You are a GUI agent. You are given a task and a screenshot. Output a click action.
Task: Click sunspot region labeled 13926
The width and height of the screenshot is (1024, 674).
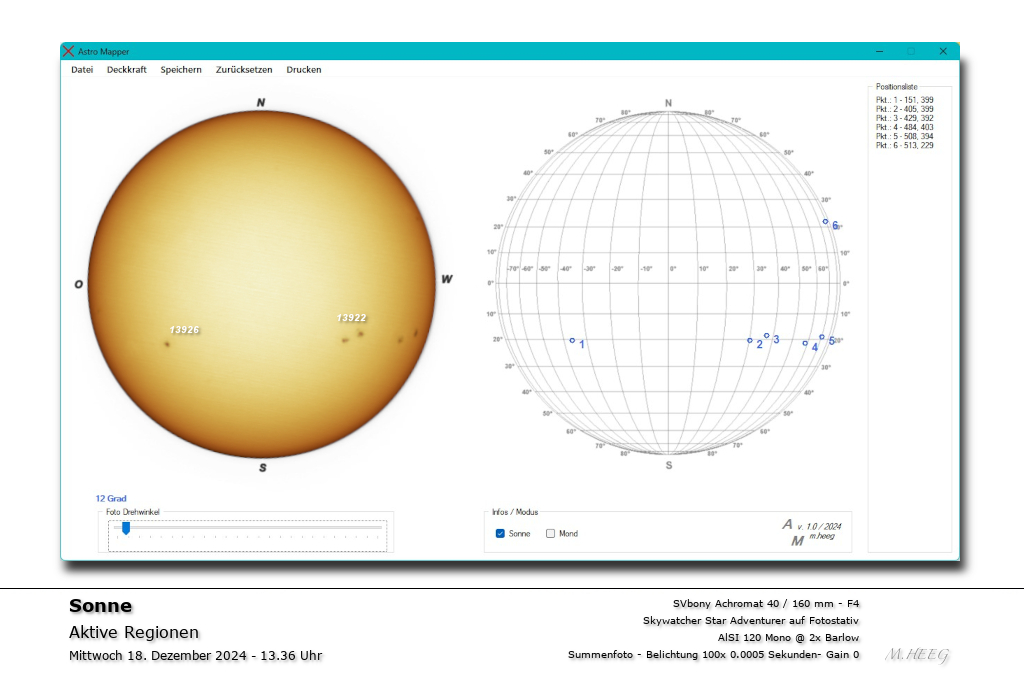click(x=184, y=328)
